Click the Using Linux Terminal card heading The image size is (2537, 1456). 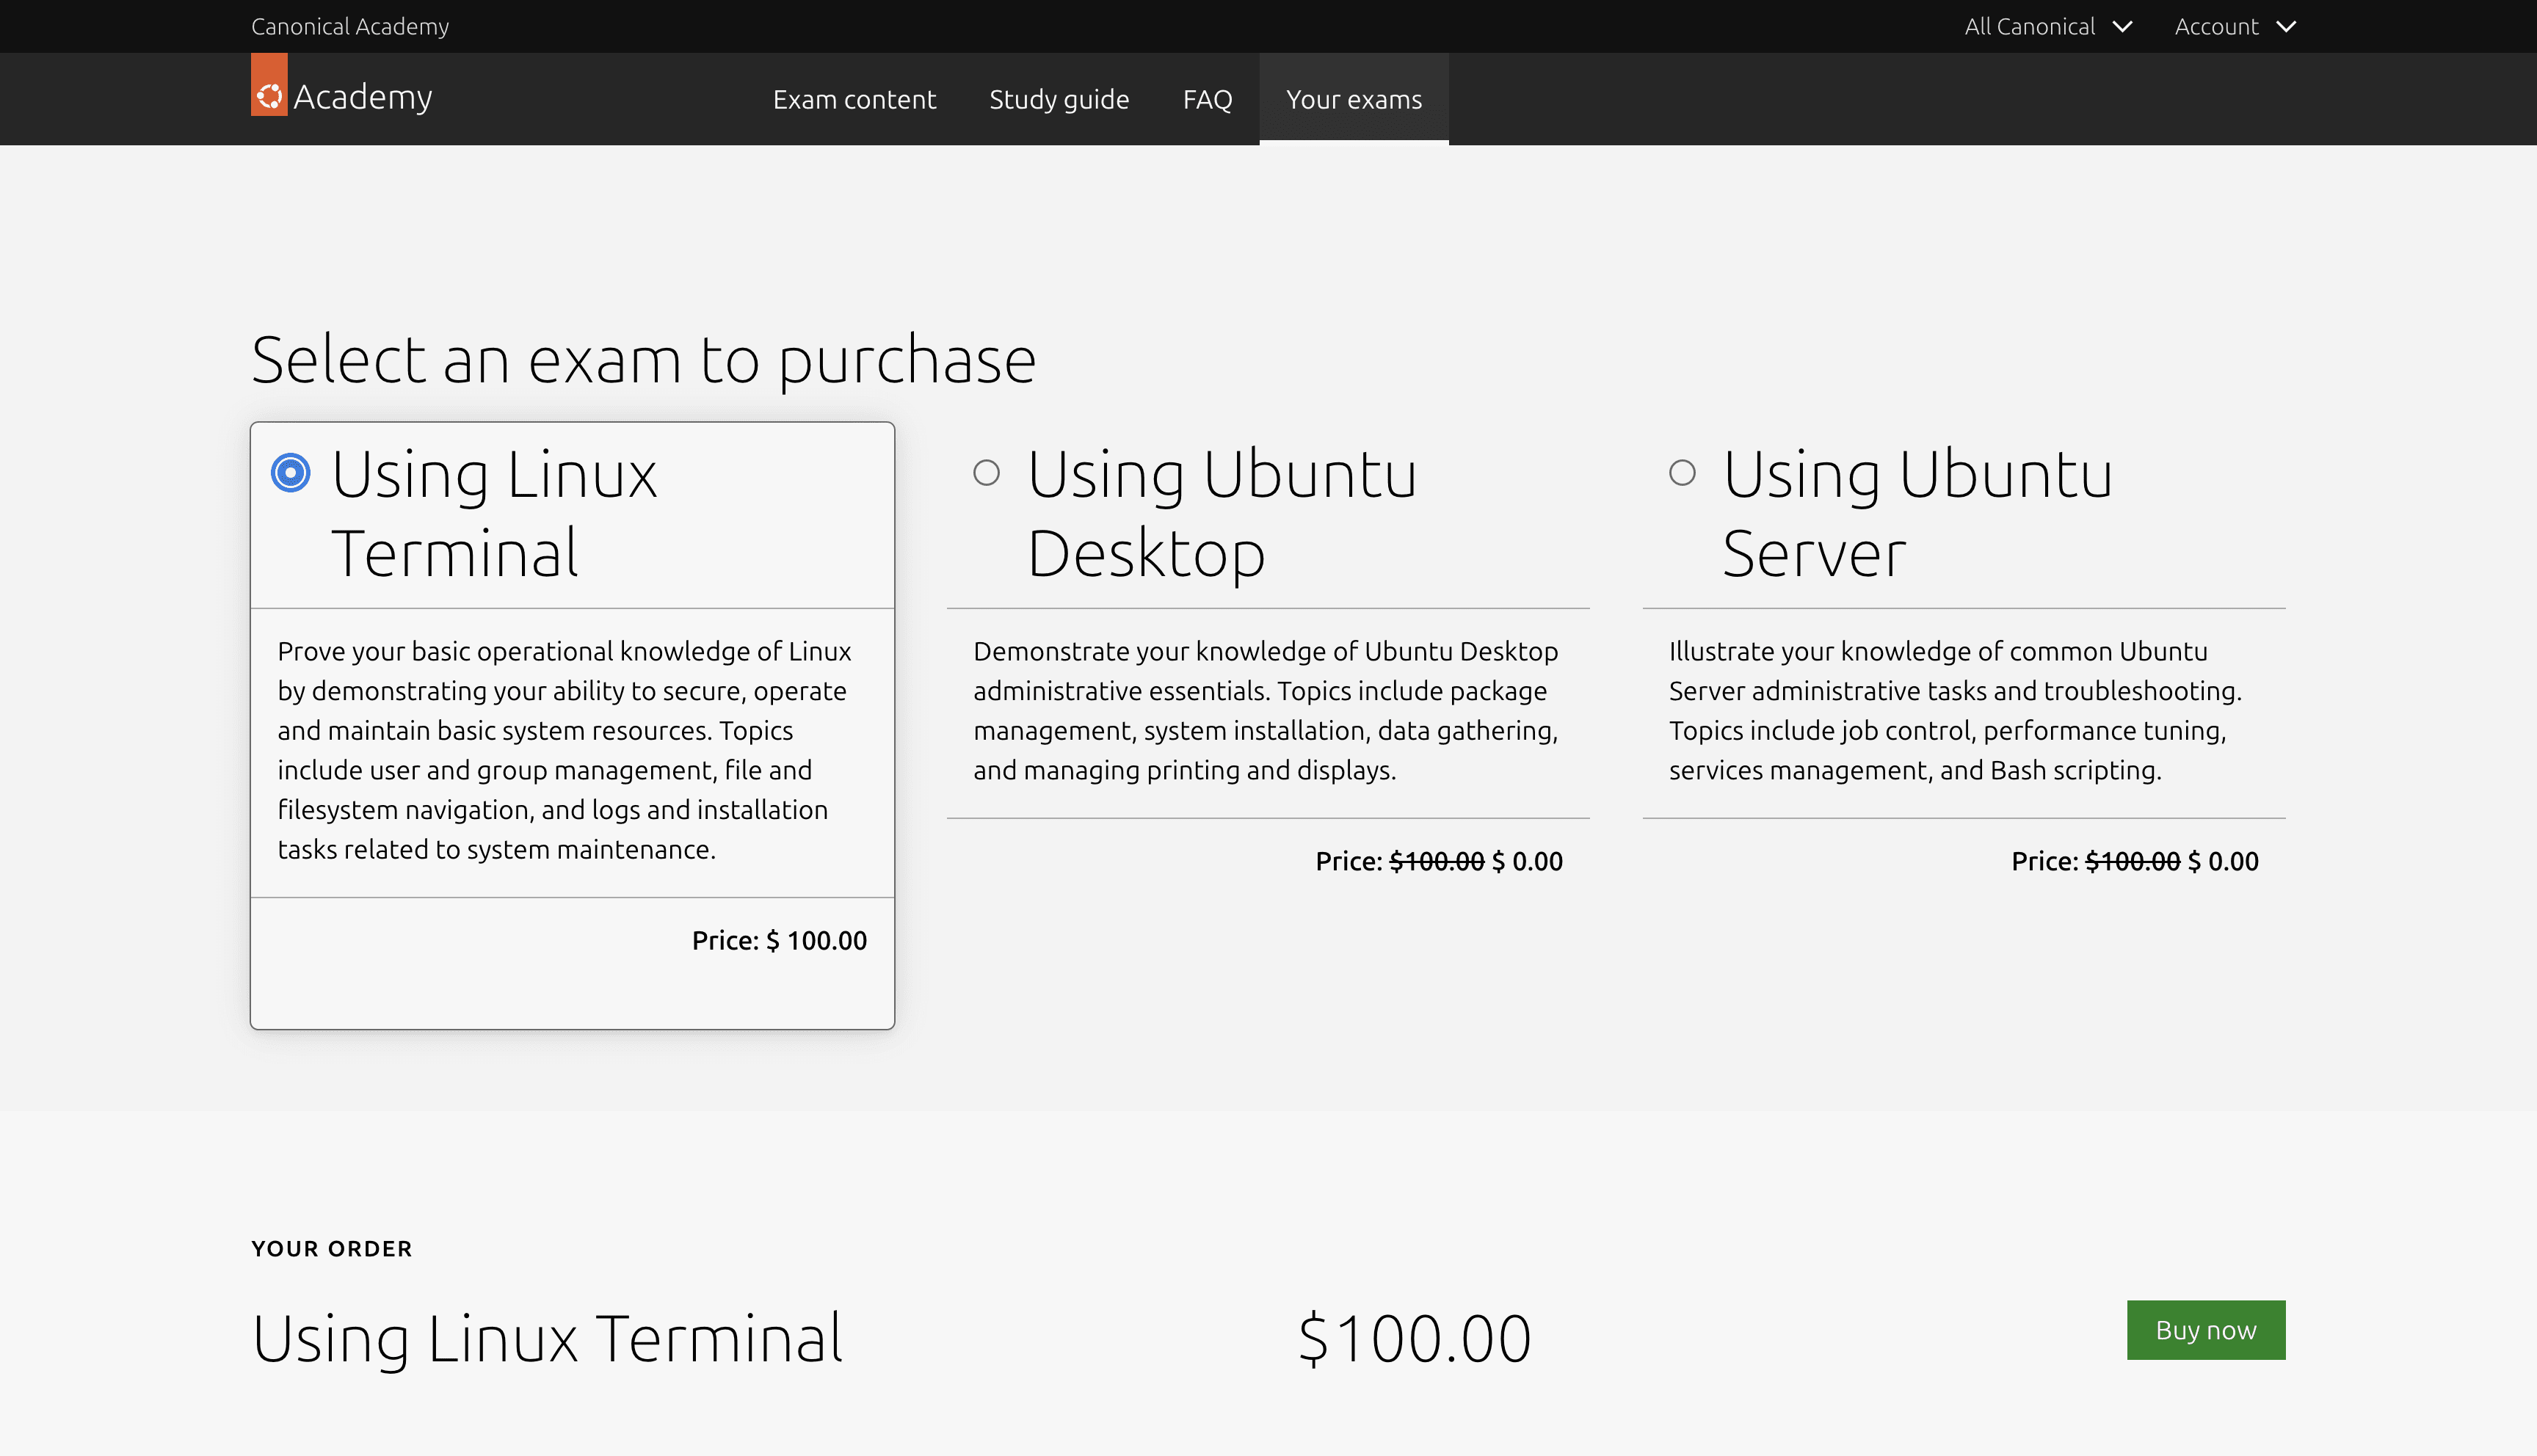coord(494,514)
